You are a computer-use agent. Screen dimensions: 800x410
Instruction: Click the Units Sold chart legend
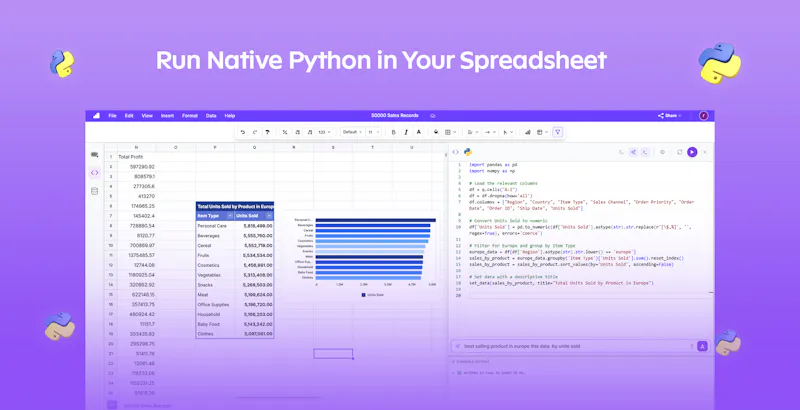click(x=373, y=295)
